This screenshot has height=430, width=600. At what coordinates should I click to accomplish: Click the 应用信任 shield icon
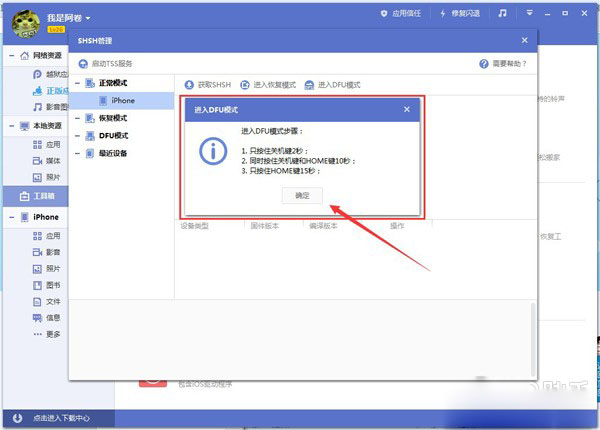coord(386,14)
